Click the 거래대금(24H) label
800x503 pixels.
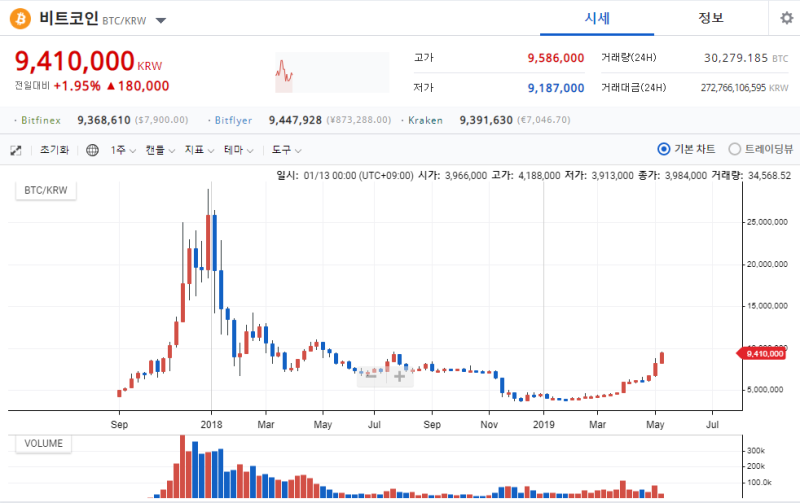[633, 87]
